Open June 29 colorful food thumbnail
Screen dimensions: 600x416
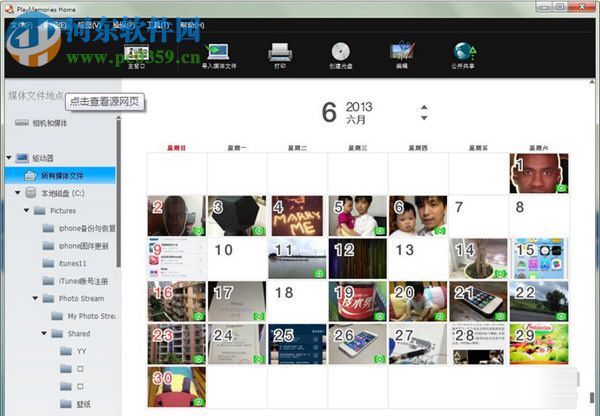click(539, 344)
